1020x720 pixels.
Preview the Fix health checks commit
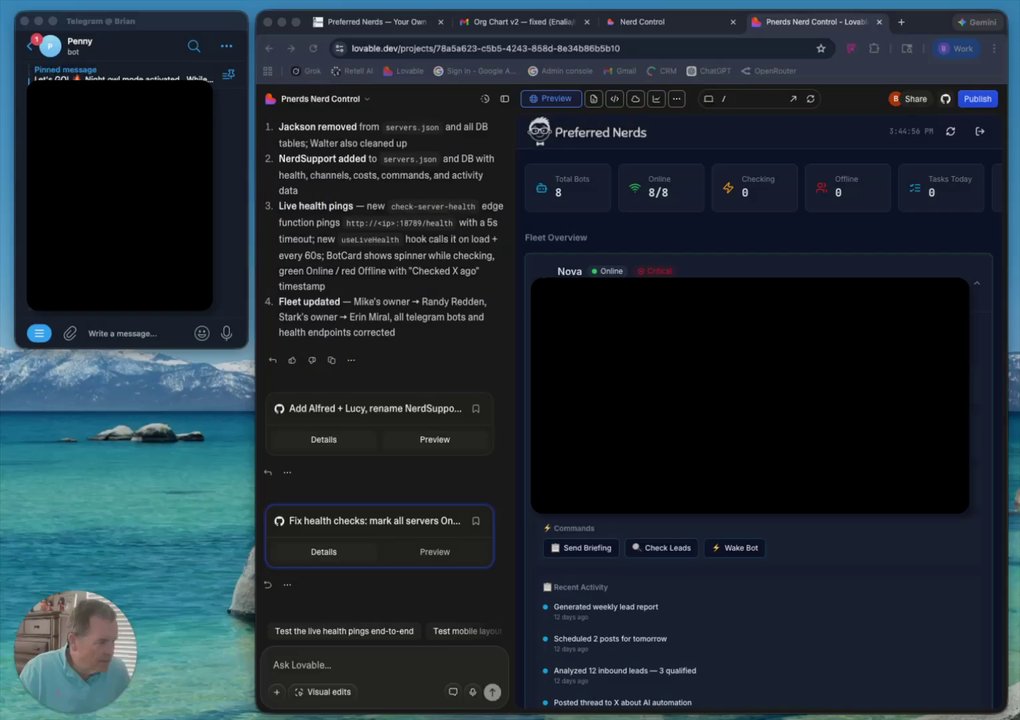coord(435,552)
